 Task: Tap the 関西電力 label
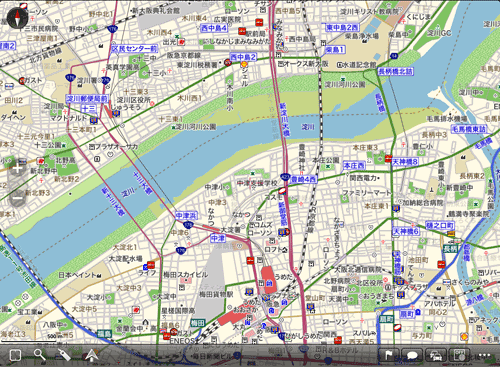pos(363,178)
